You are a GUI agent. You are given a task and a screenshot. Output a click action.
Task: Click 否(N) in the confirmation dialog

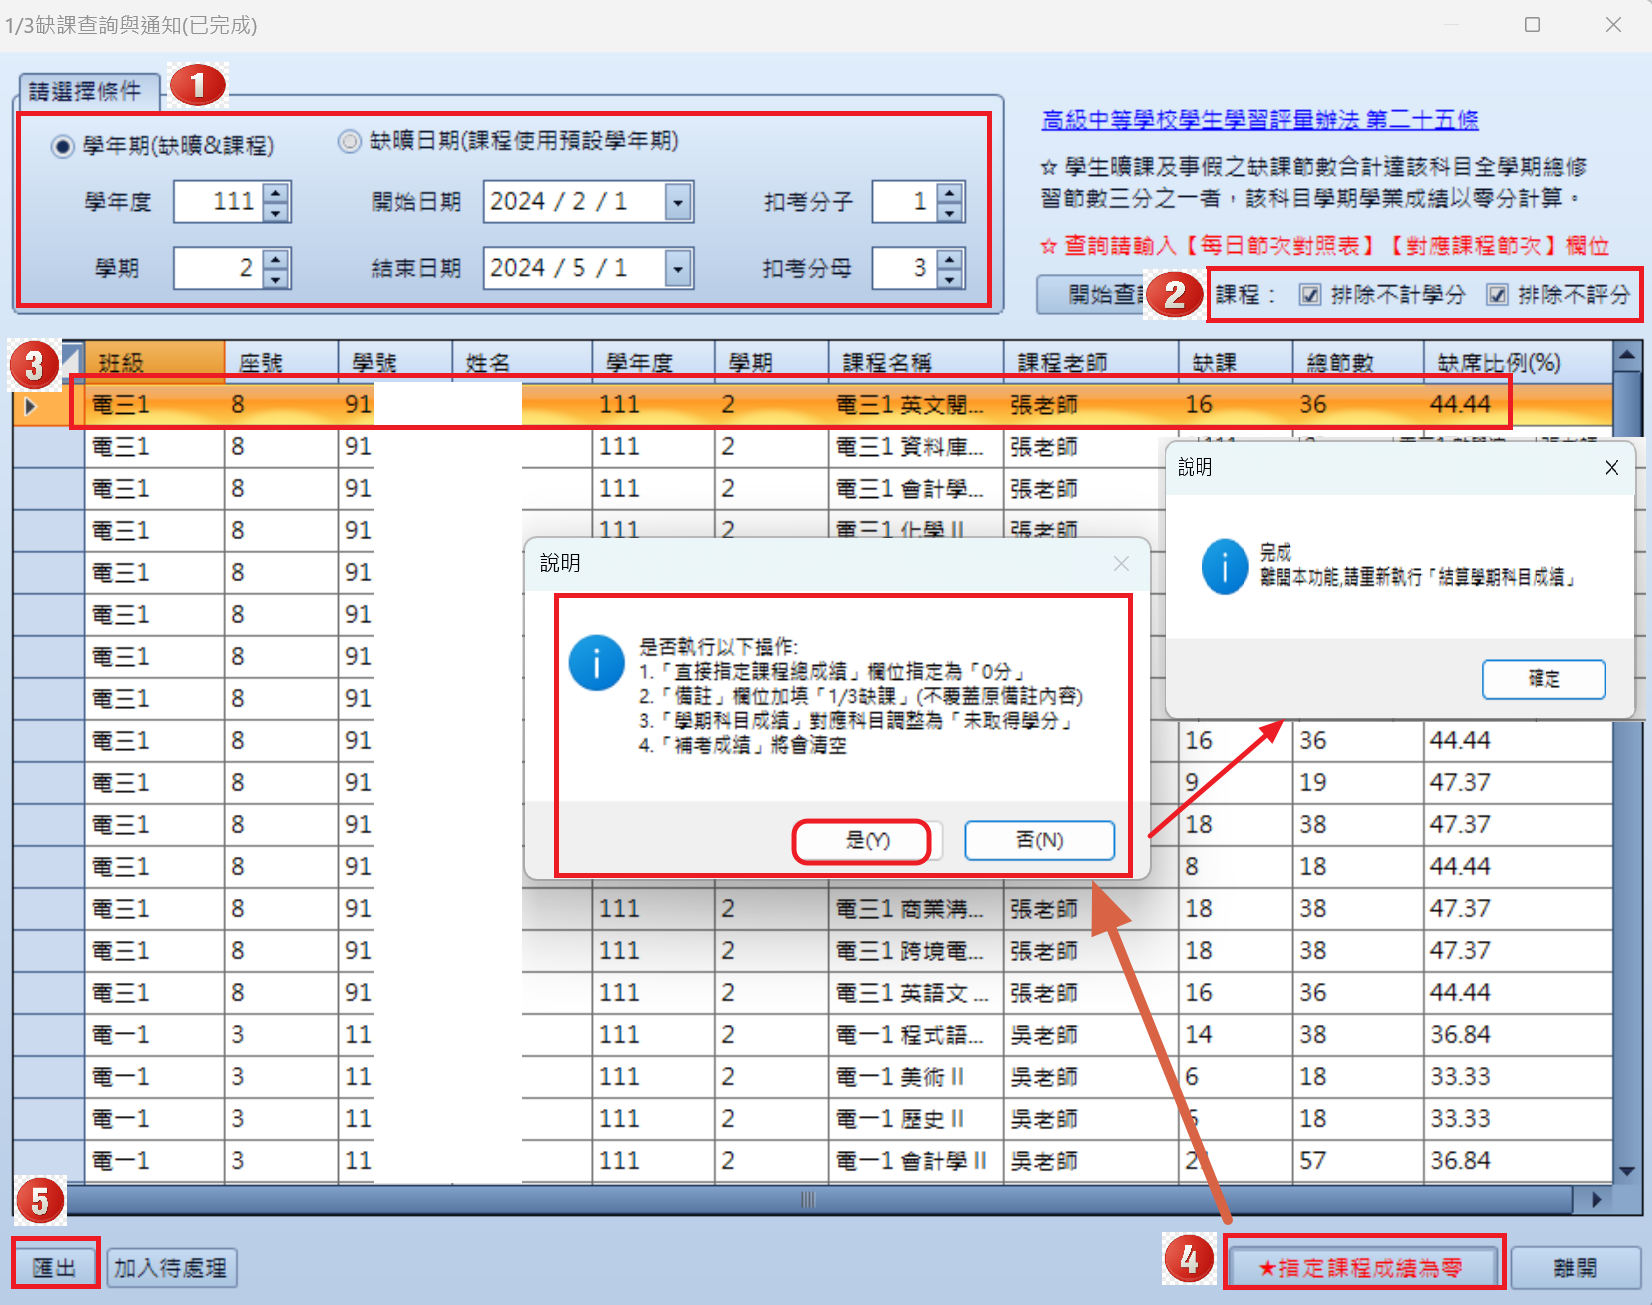pos(1039,840)
